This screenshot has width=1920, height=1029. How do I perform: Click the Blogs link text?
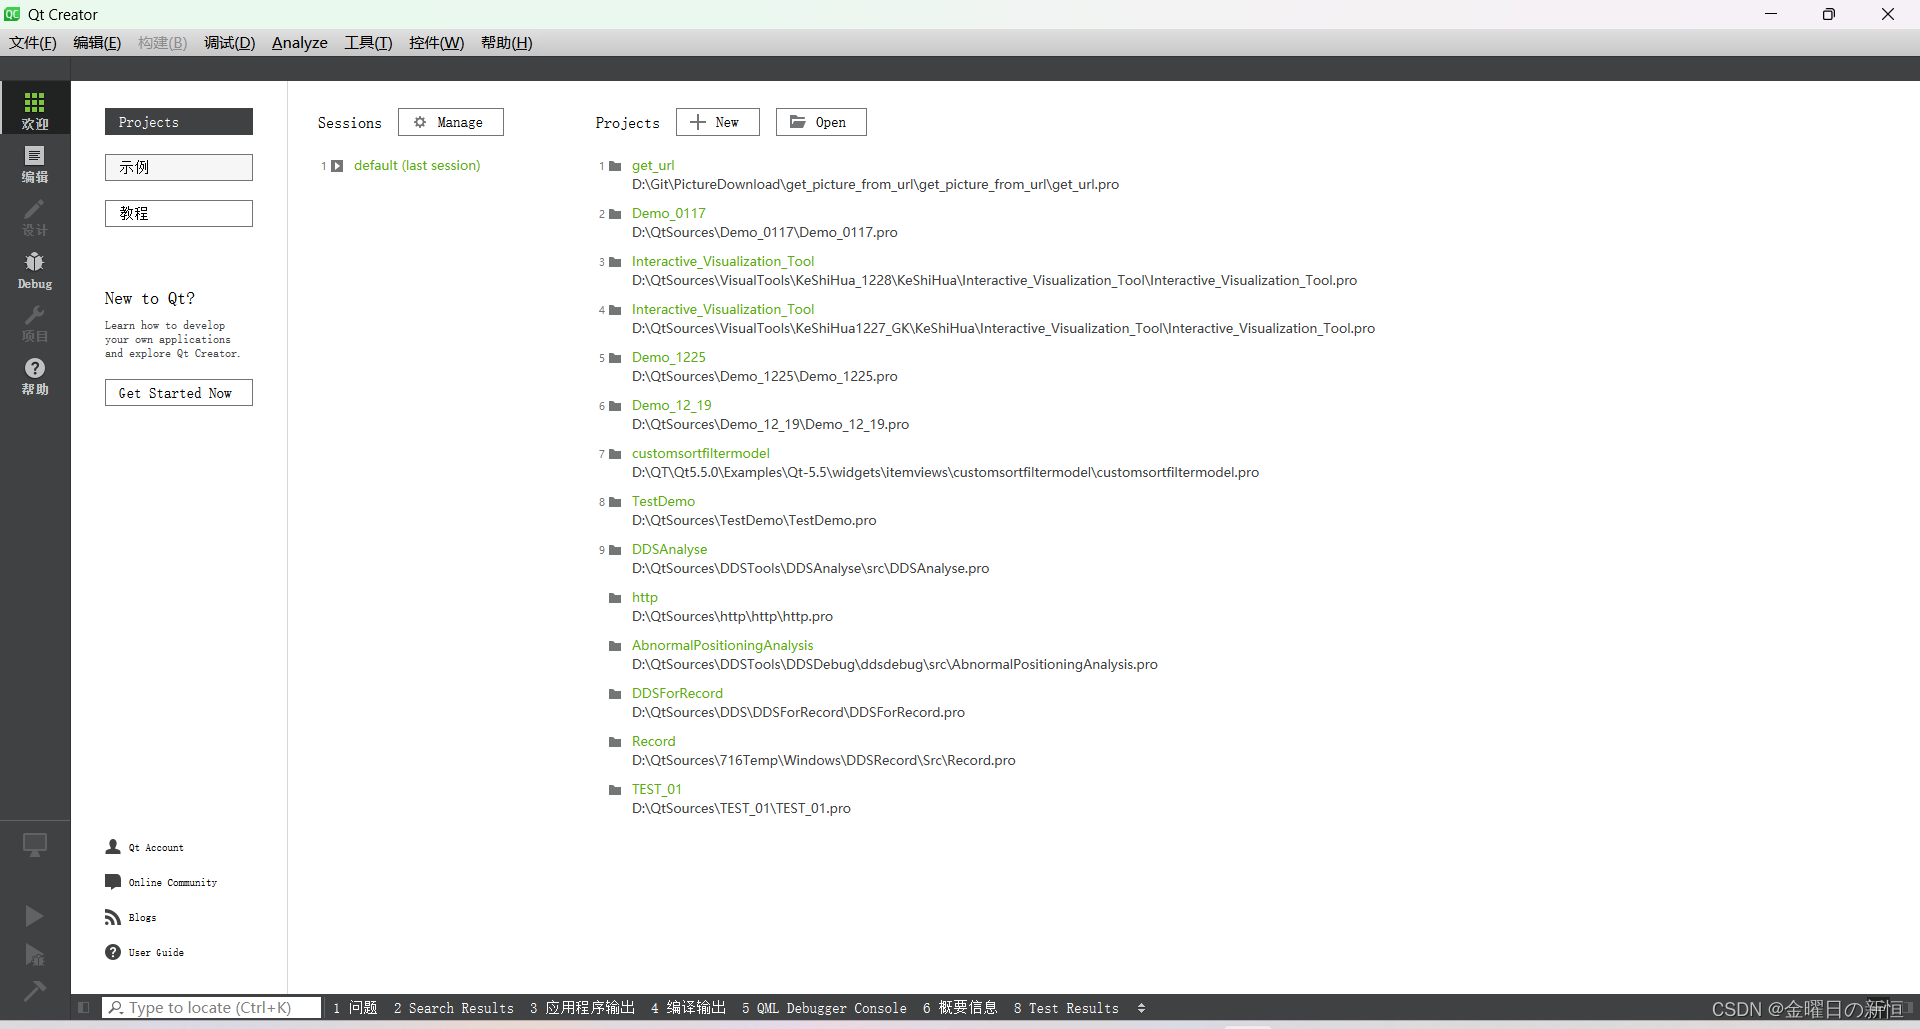coord(142,918)
